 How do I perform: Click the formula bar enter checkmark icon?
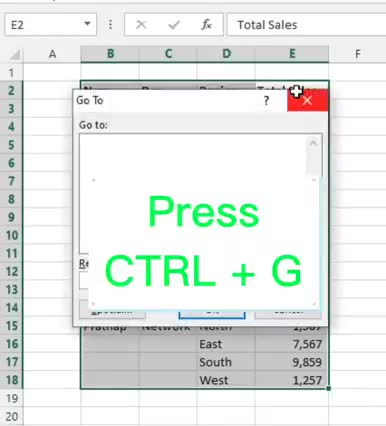[x=174, y=25]
